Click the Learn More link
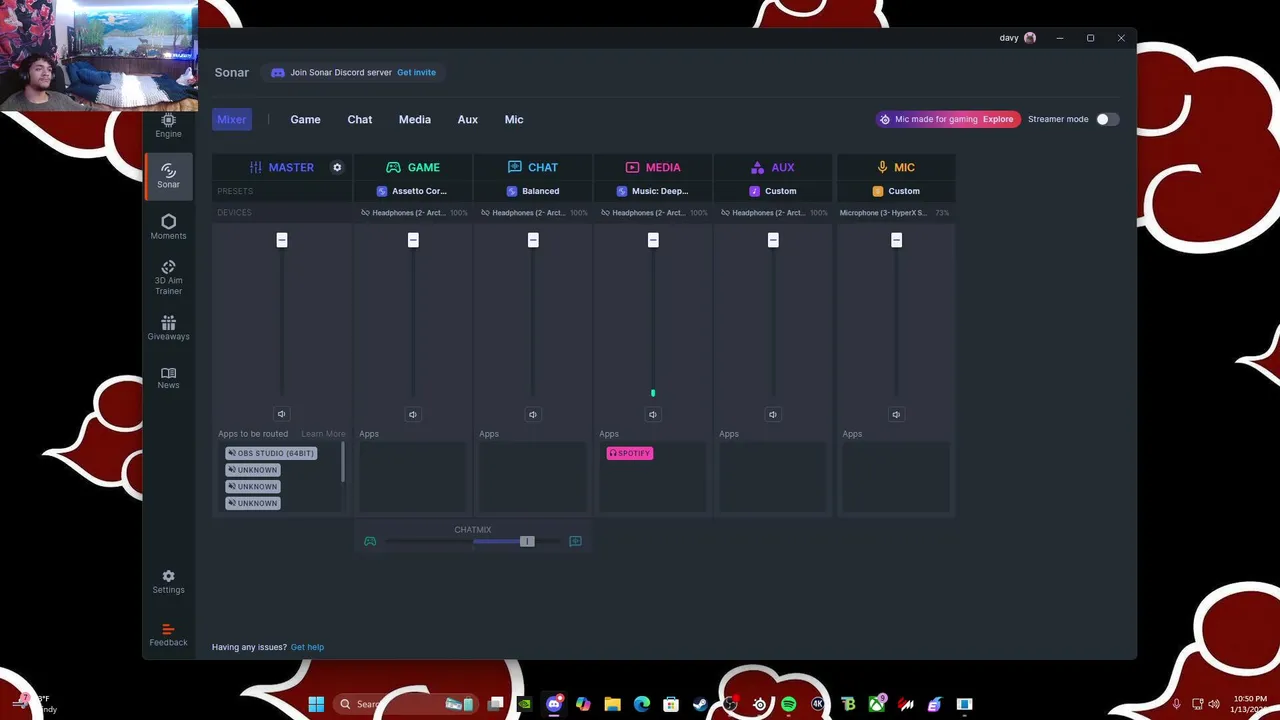1280x720 pixels. click(323, 434)
